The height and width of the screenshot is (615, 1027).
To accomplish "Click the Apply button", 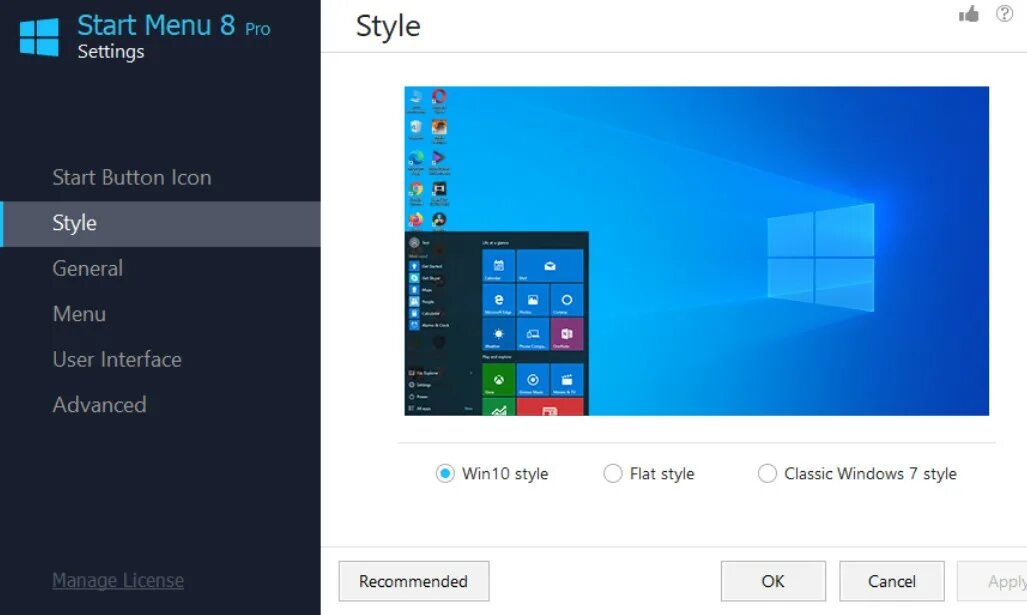I will click(992, 581).
